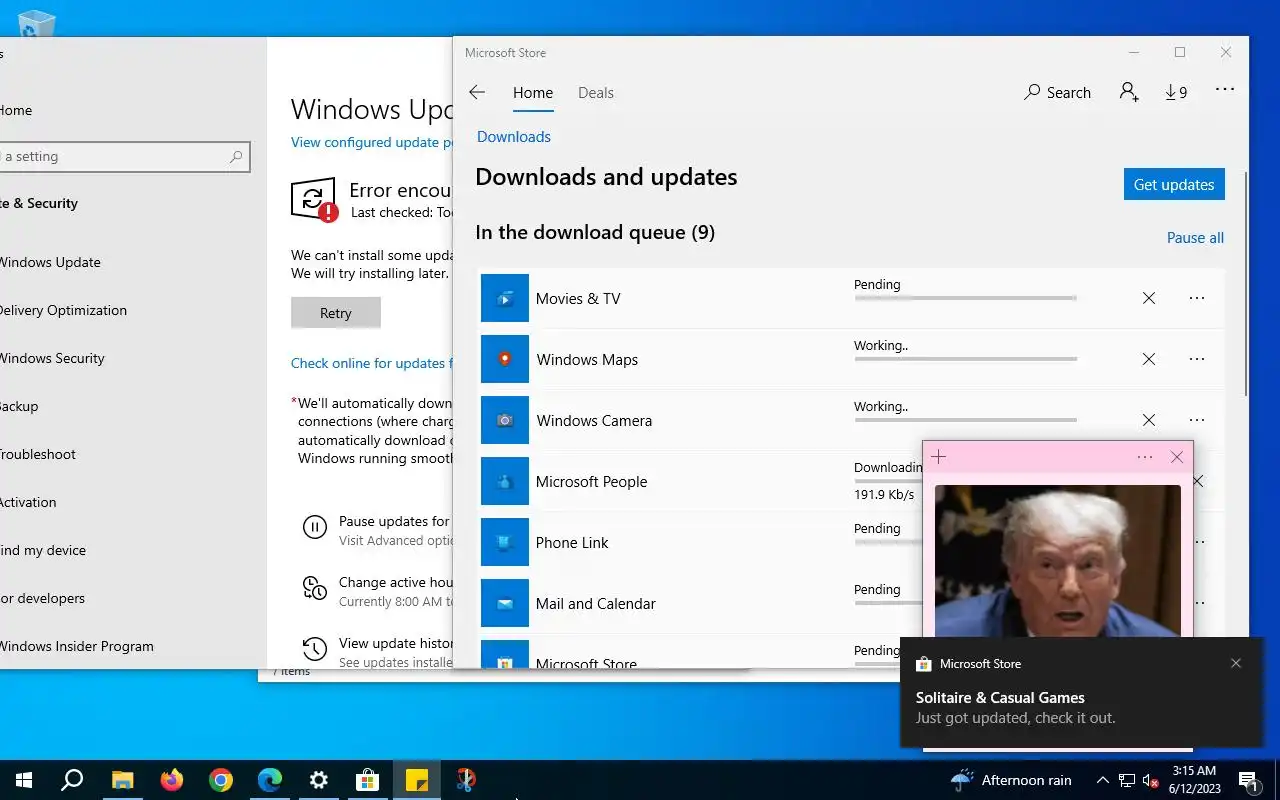
Task: Open taskbar Search
Action: coord(72,780)
